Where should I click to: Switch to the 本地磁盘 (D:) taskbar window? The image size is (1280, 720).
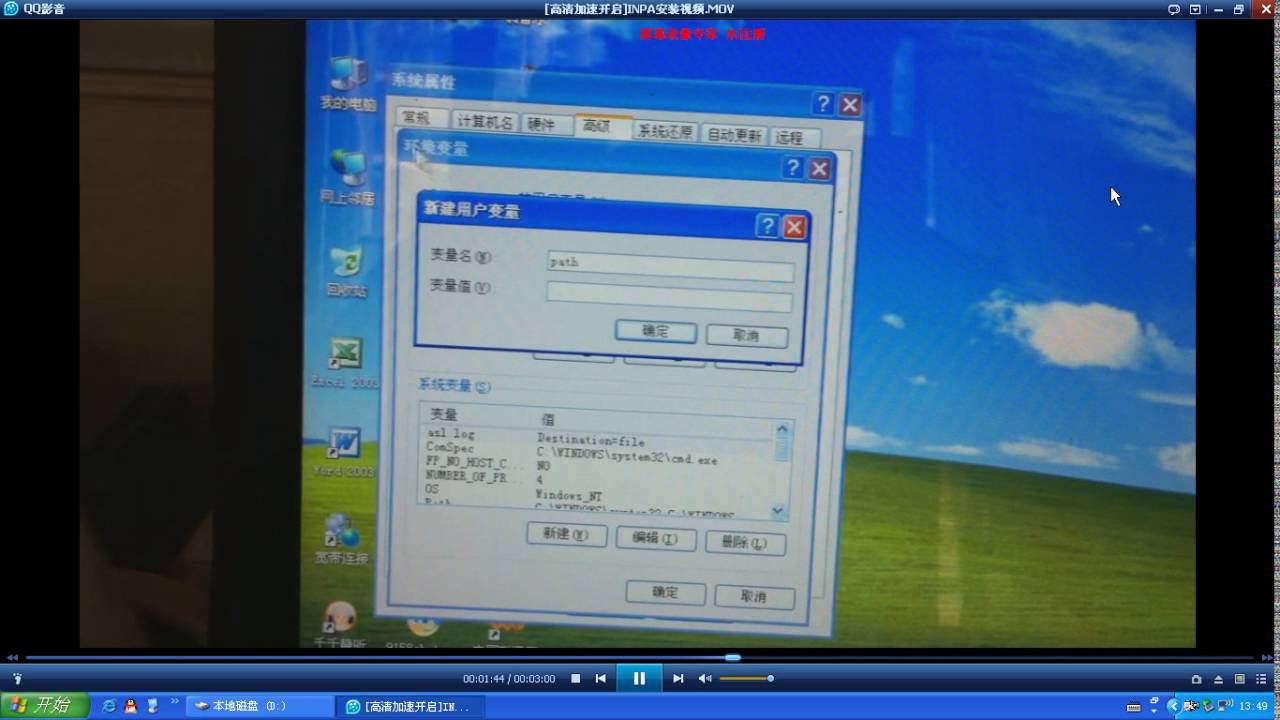[261, 706]
